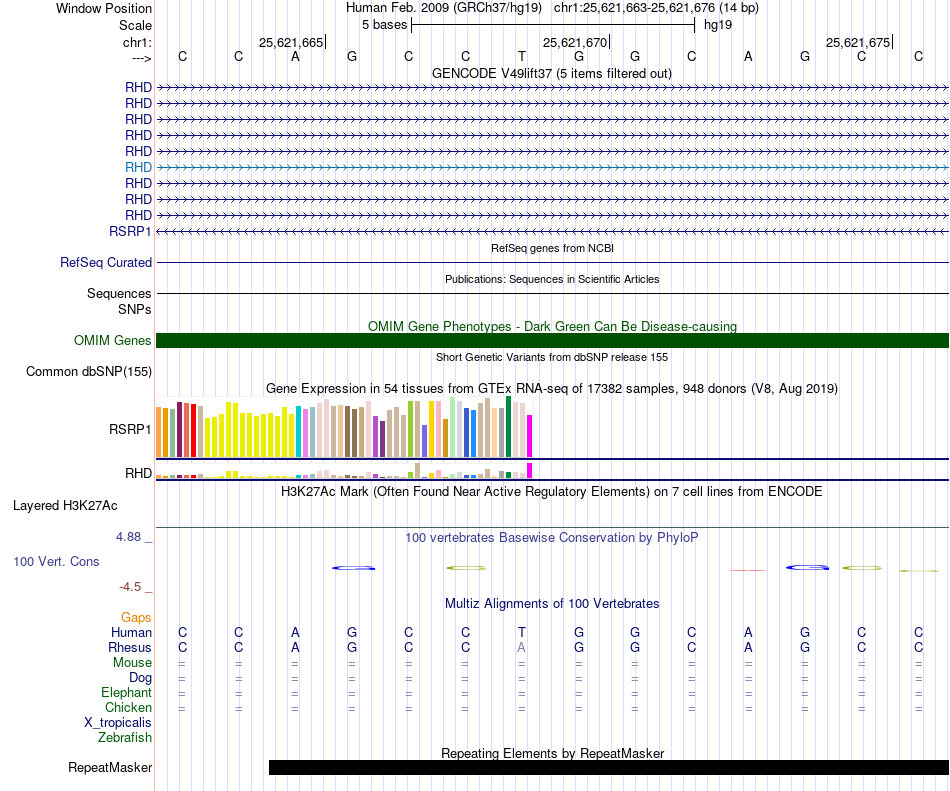Screen dimensions: 950x791
Task: Click the tall dark-green bar in RSRP1 chart
Action: pyautogui.click(x=509, y=426)
